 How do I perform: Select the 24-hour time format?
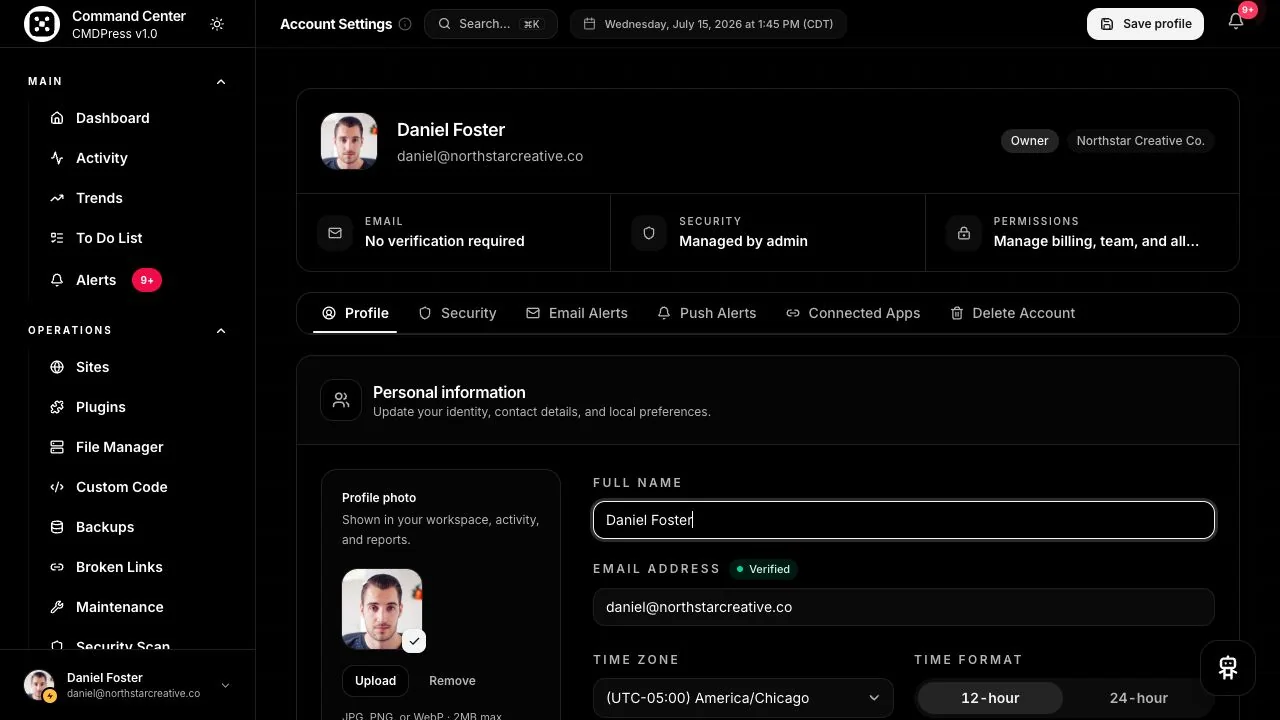click(x=1138, y=698)
